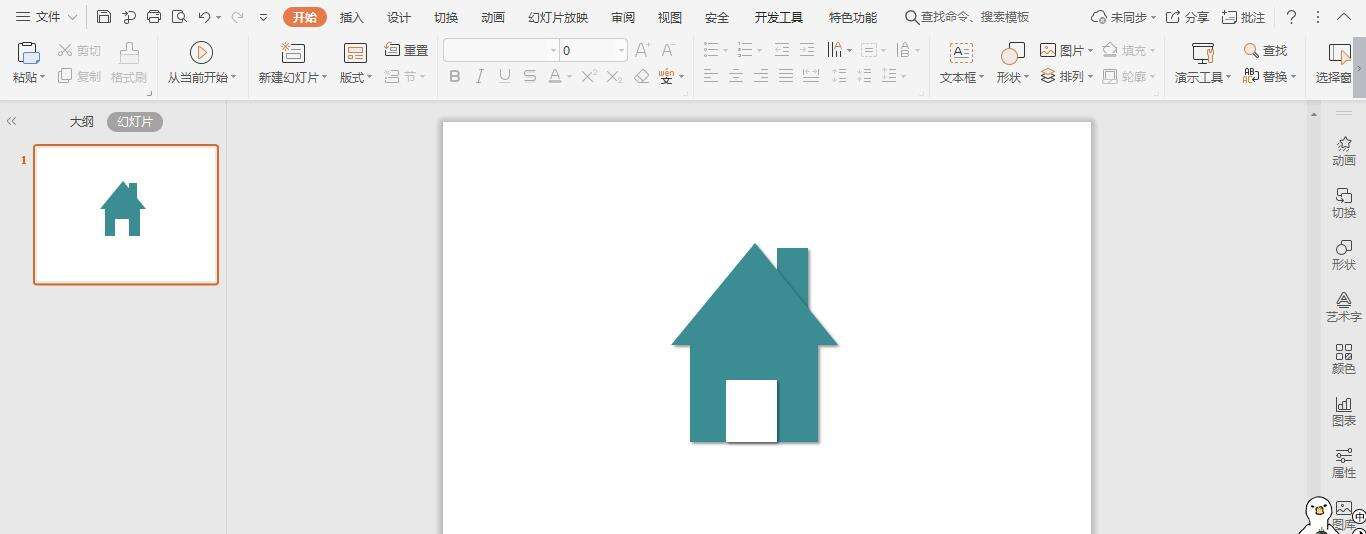Click the Print icon
The image size is (1366, 534).
(x=154, y=17)
